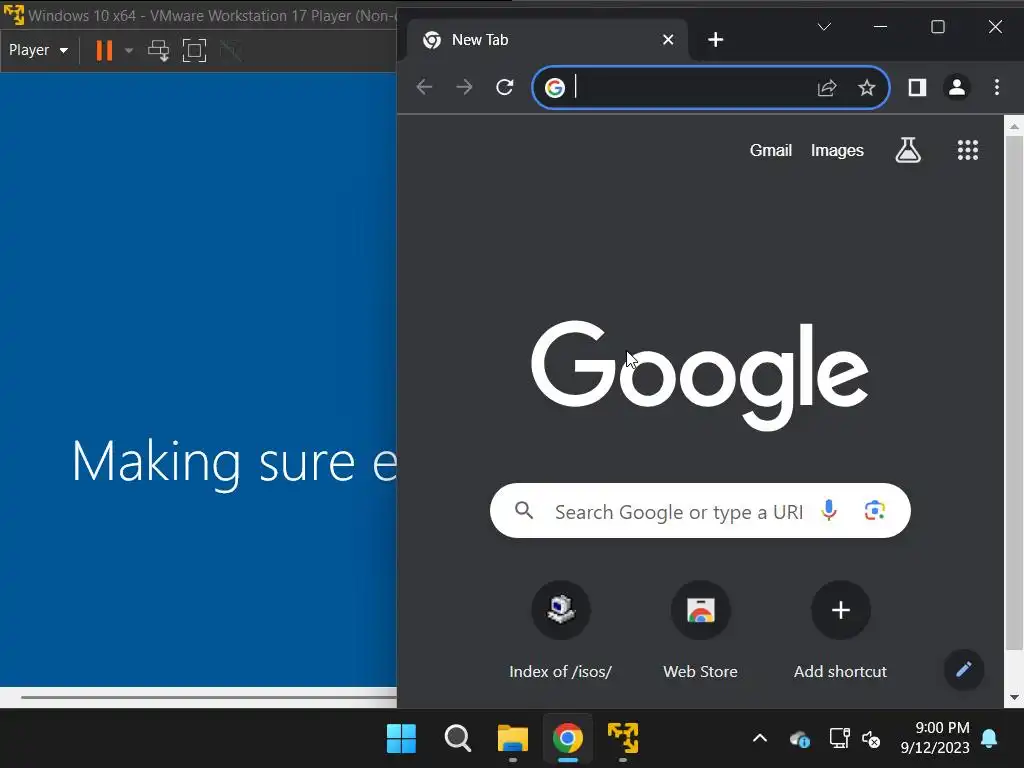
Task: Click the Google icon in address bar
Action: pos(555,88)
